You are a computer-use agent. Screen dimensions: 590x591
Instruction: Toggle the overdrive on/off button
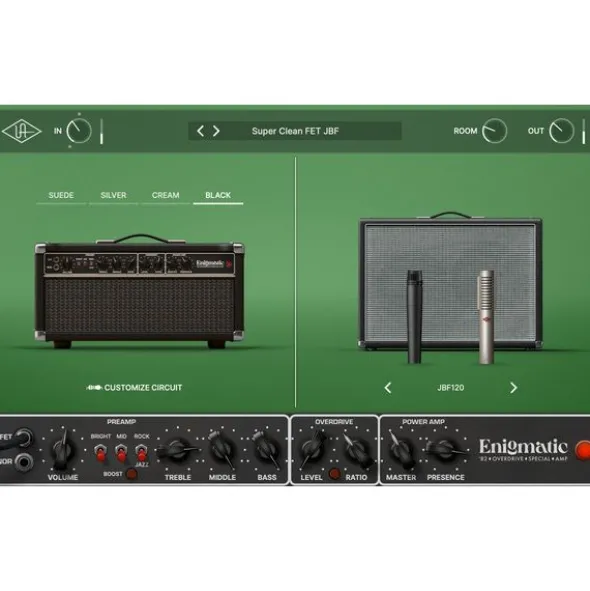tap(334, 473)
